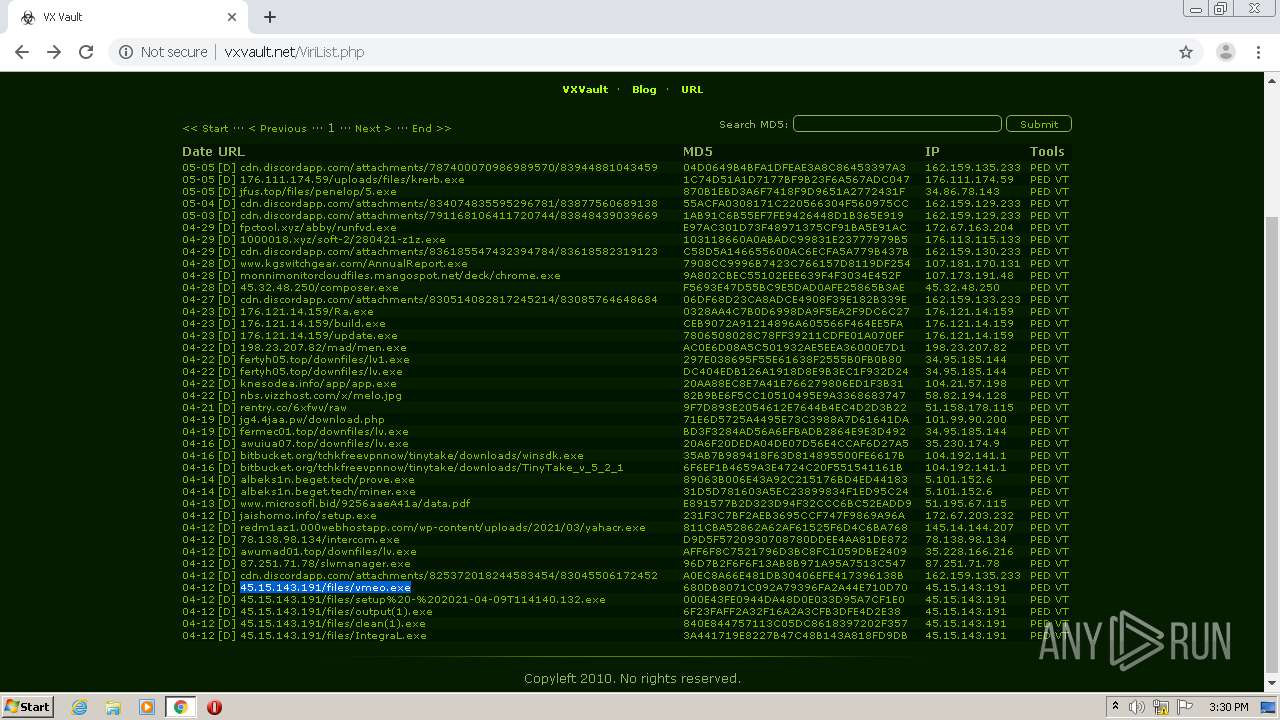Click PED in the rentry.co row

tap(1040, 407)
